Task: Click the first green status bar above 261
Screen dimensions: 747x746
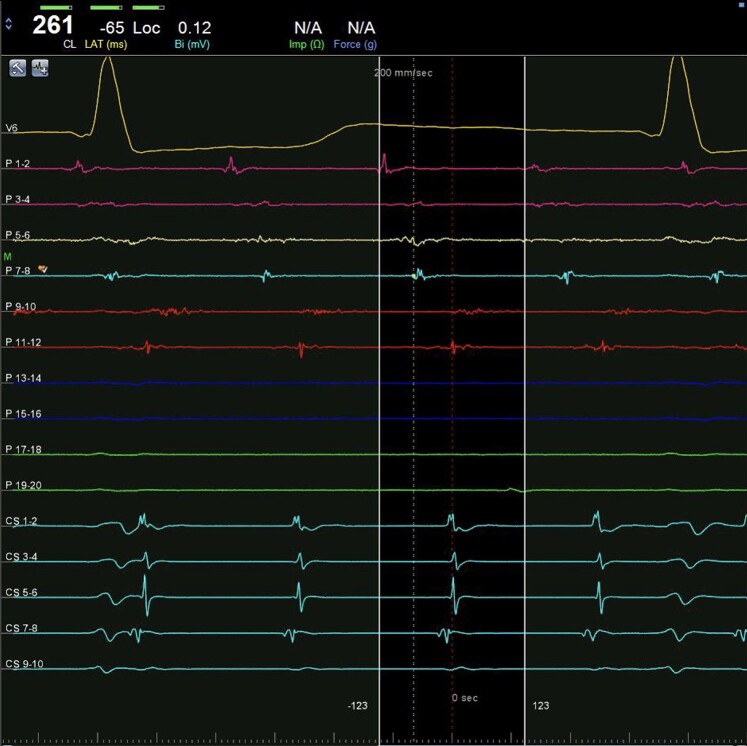Action: 56,8
